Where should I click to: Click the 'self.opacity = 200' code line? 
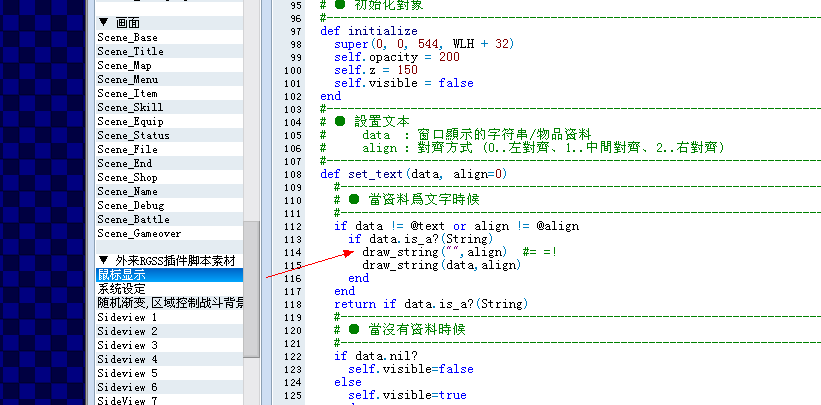point(396,57)
